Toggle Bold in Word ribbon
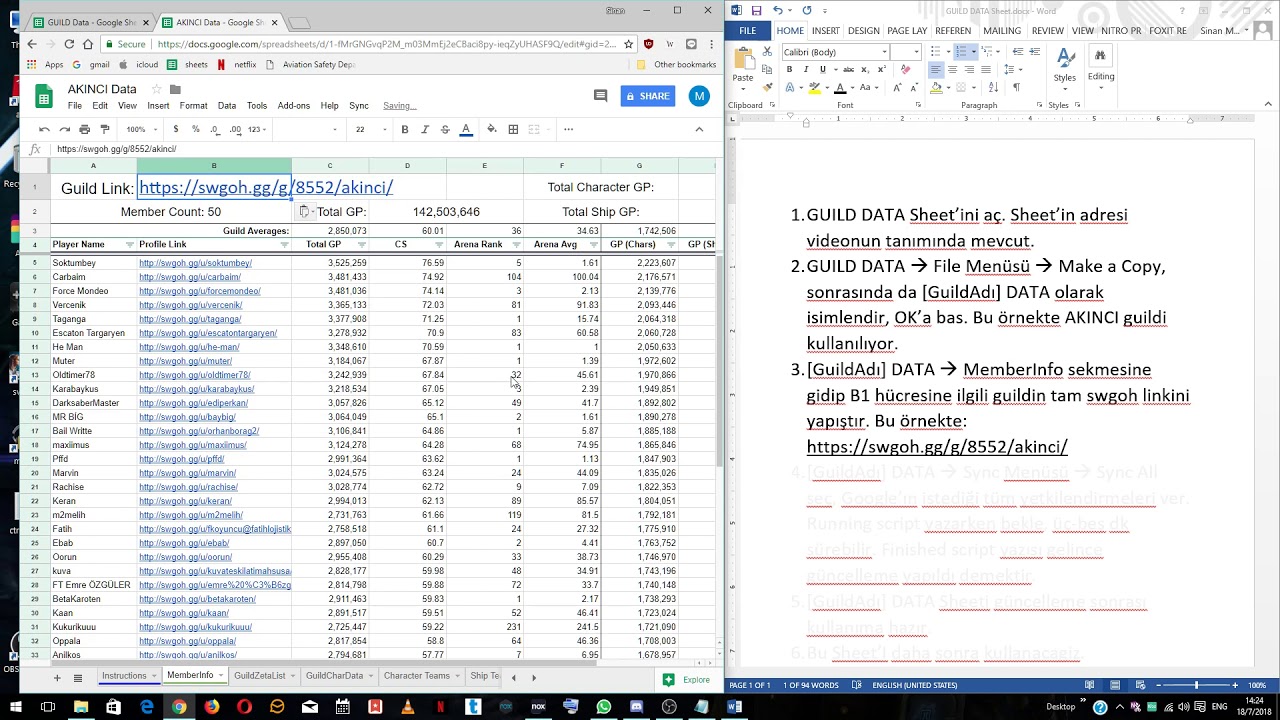Image resolution: width=1280 pixels, height=720 pixels. coord(789,69)
